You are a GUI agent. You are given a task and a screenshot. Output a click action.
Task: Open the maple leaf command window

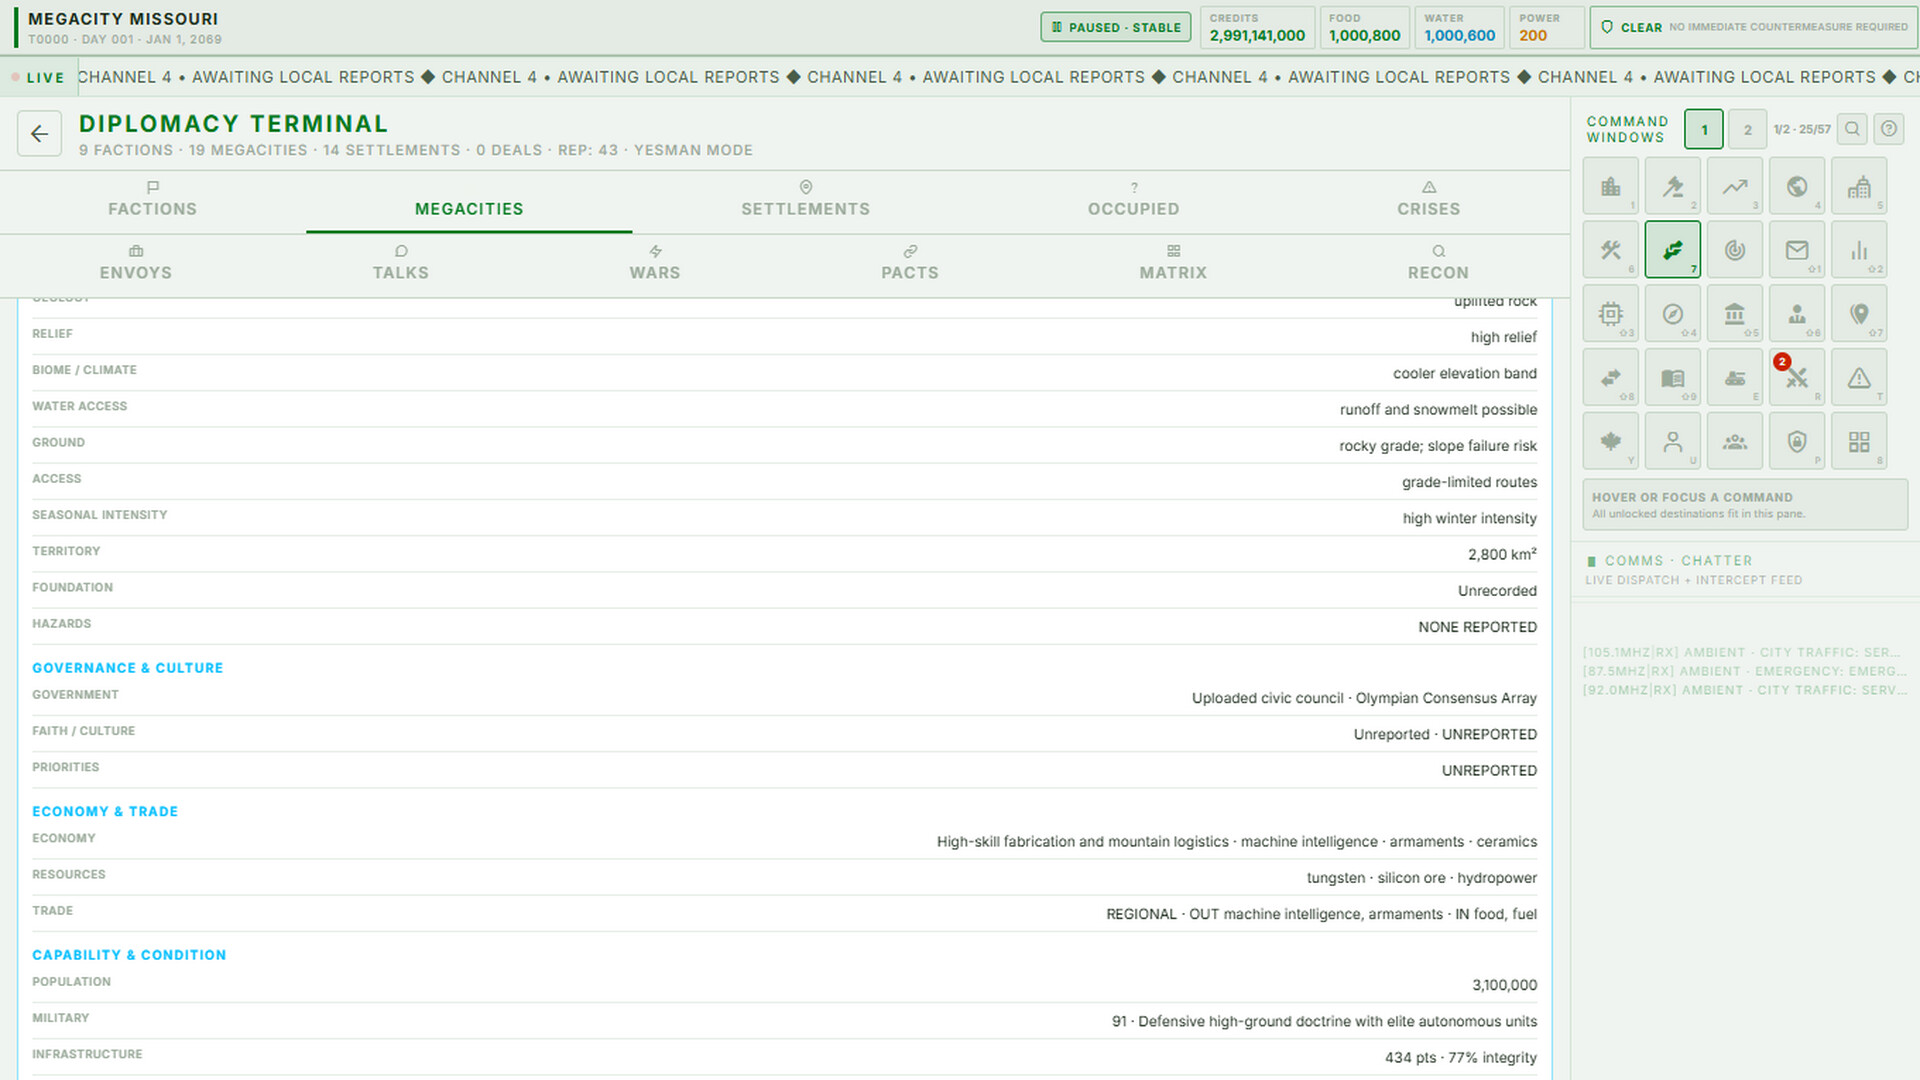[x=1610, y=442]
